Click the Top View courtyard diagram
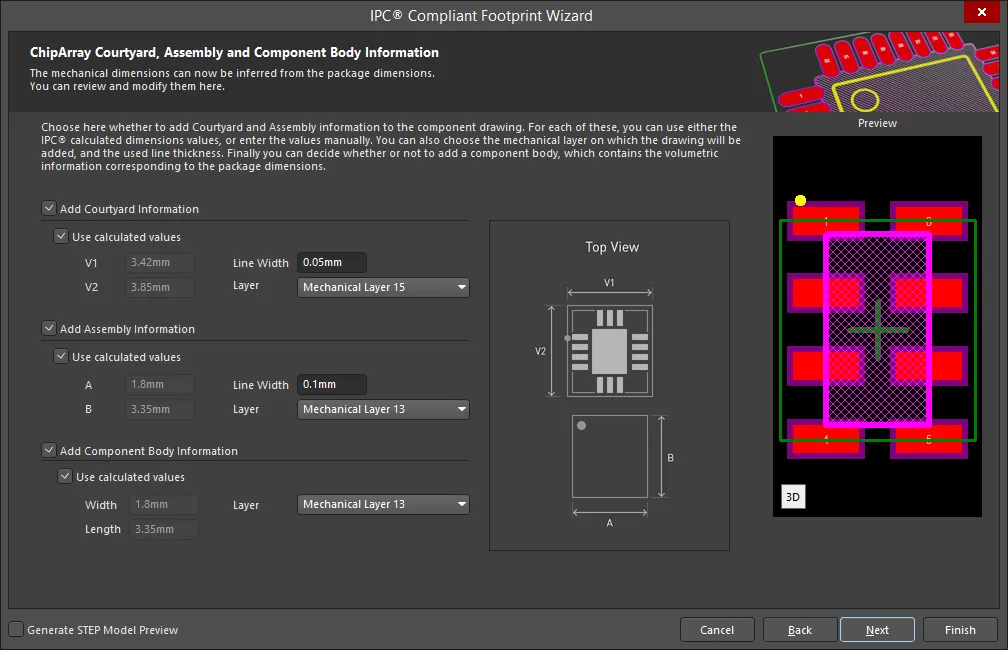The height and width of the screenshot is (650, 1008). (609, 350)
